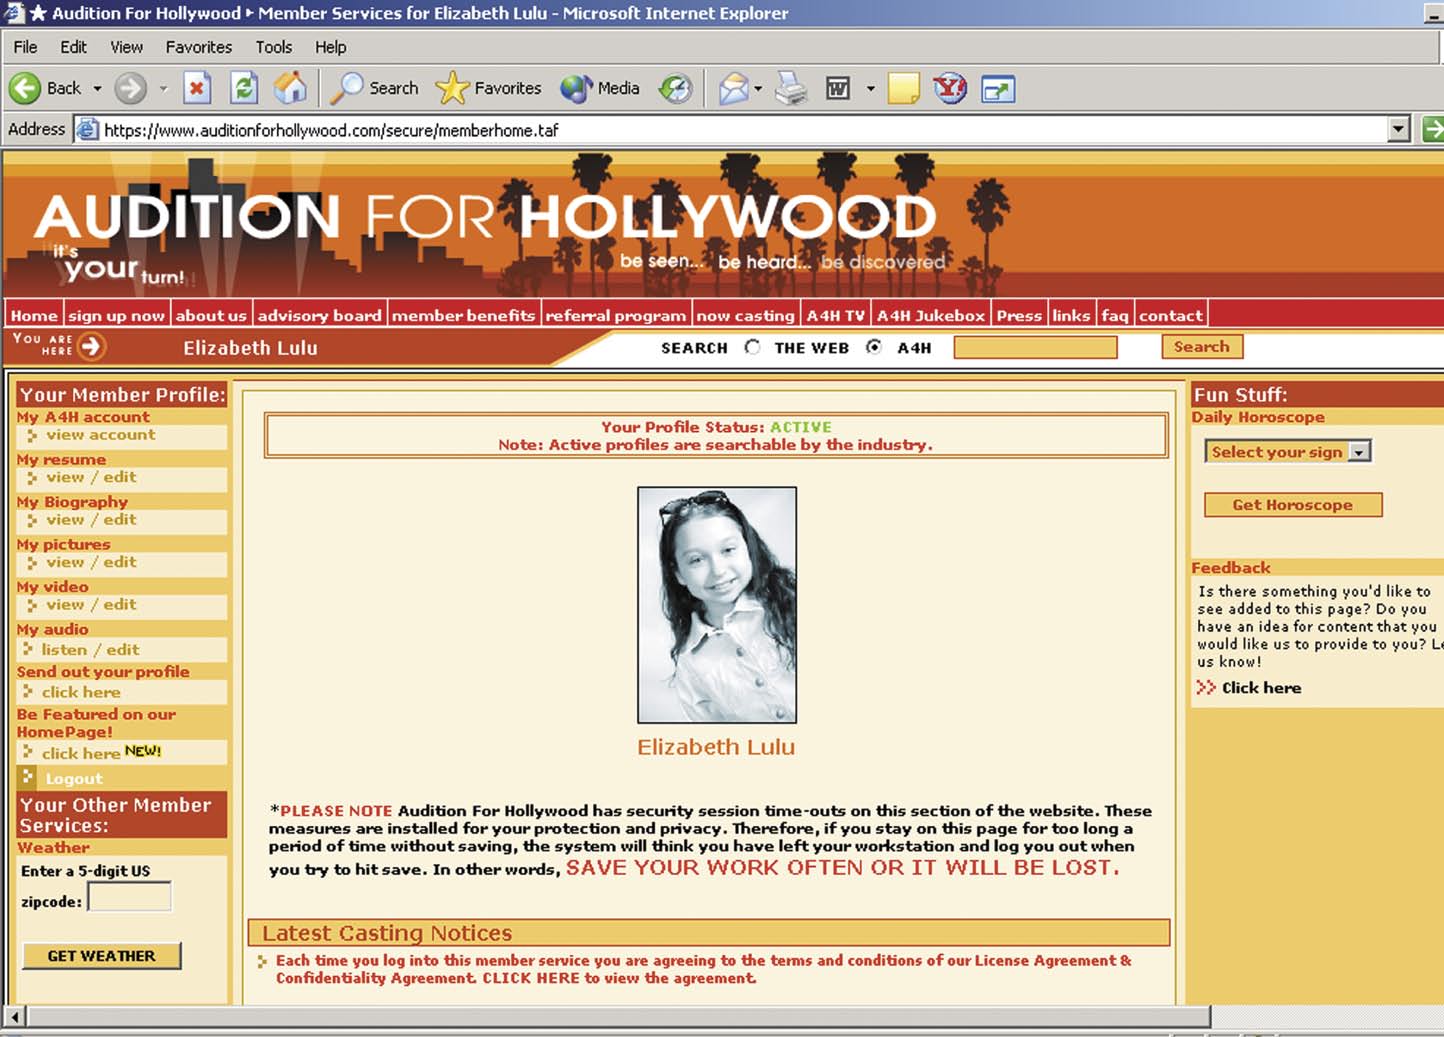Click the Mail envelope icon
Screen dimensions: 1444x1037
733,89
